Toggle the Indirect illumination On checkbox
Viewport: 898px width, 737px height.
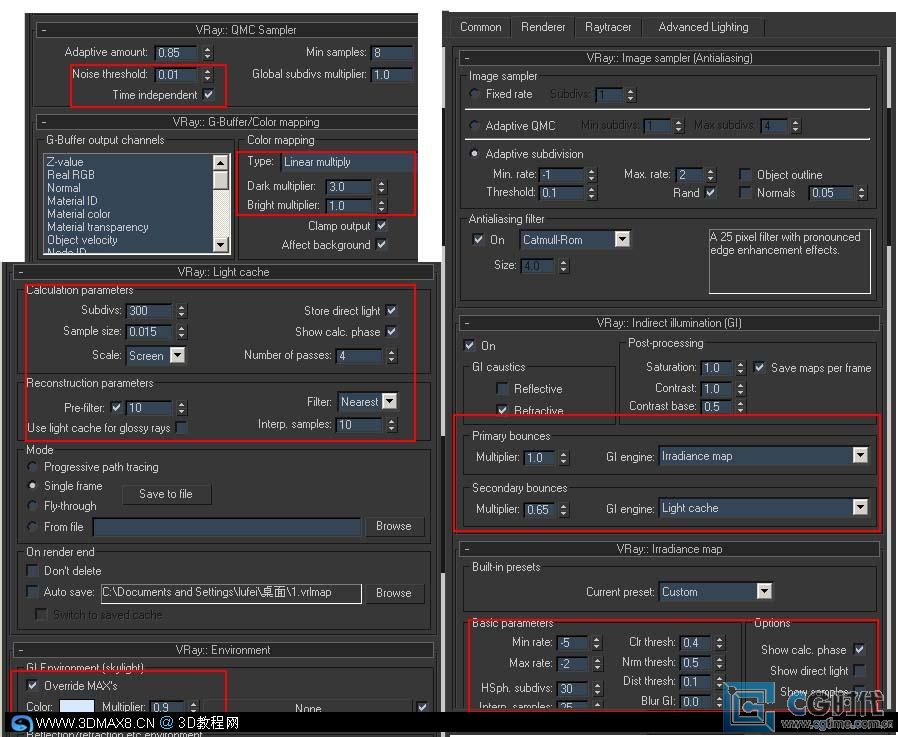[470, 345]
